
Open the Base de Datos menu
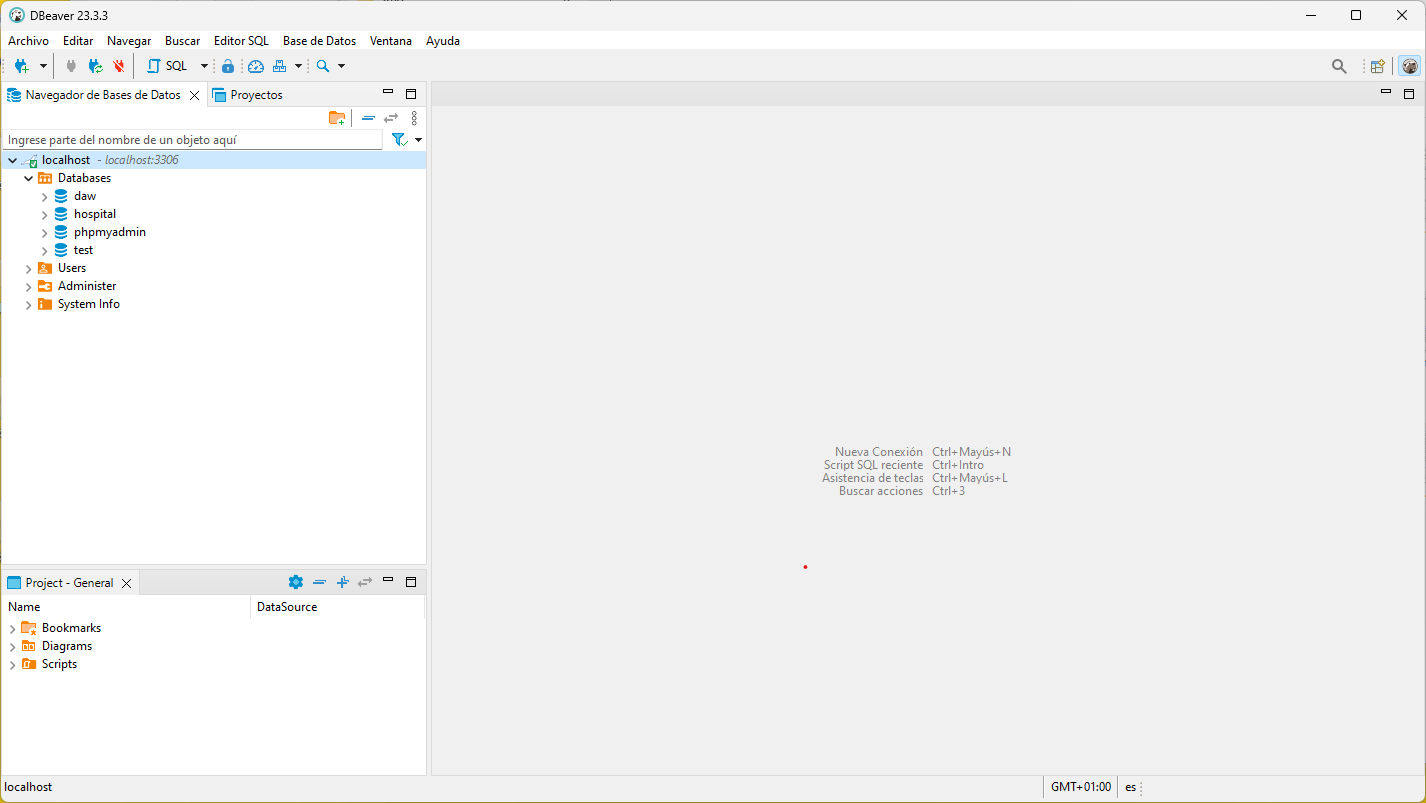[319, 41]
